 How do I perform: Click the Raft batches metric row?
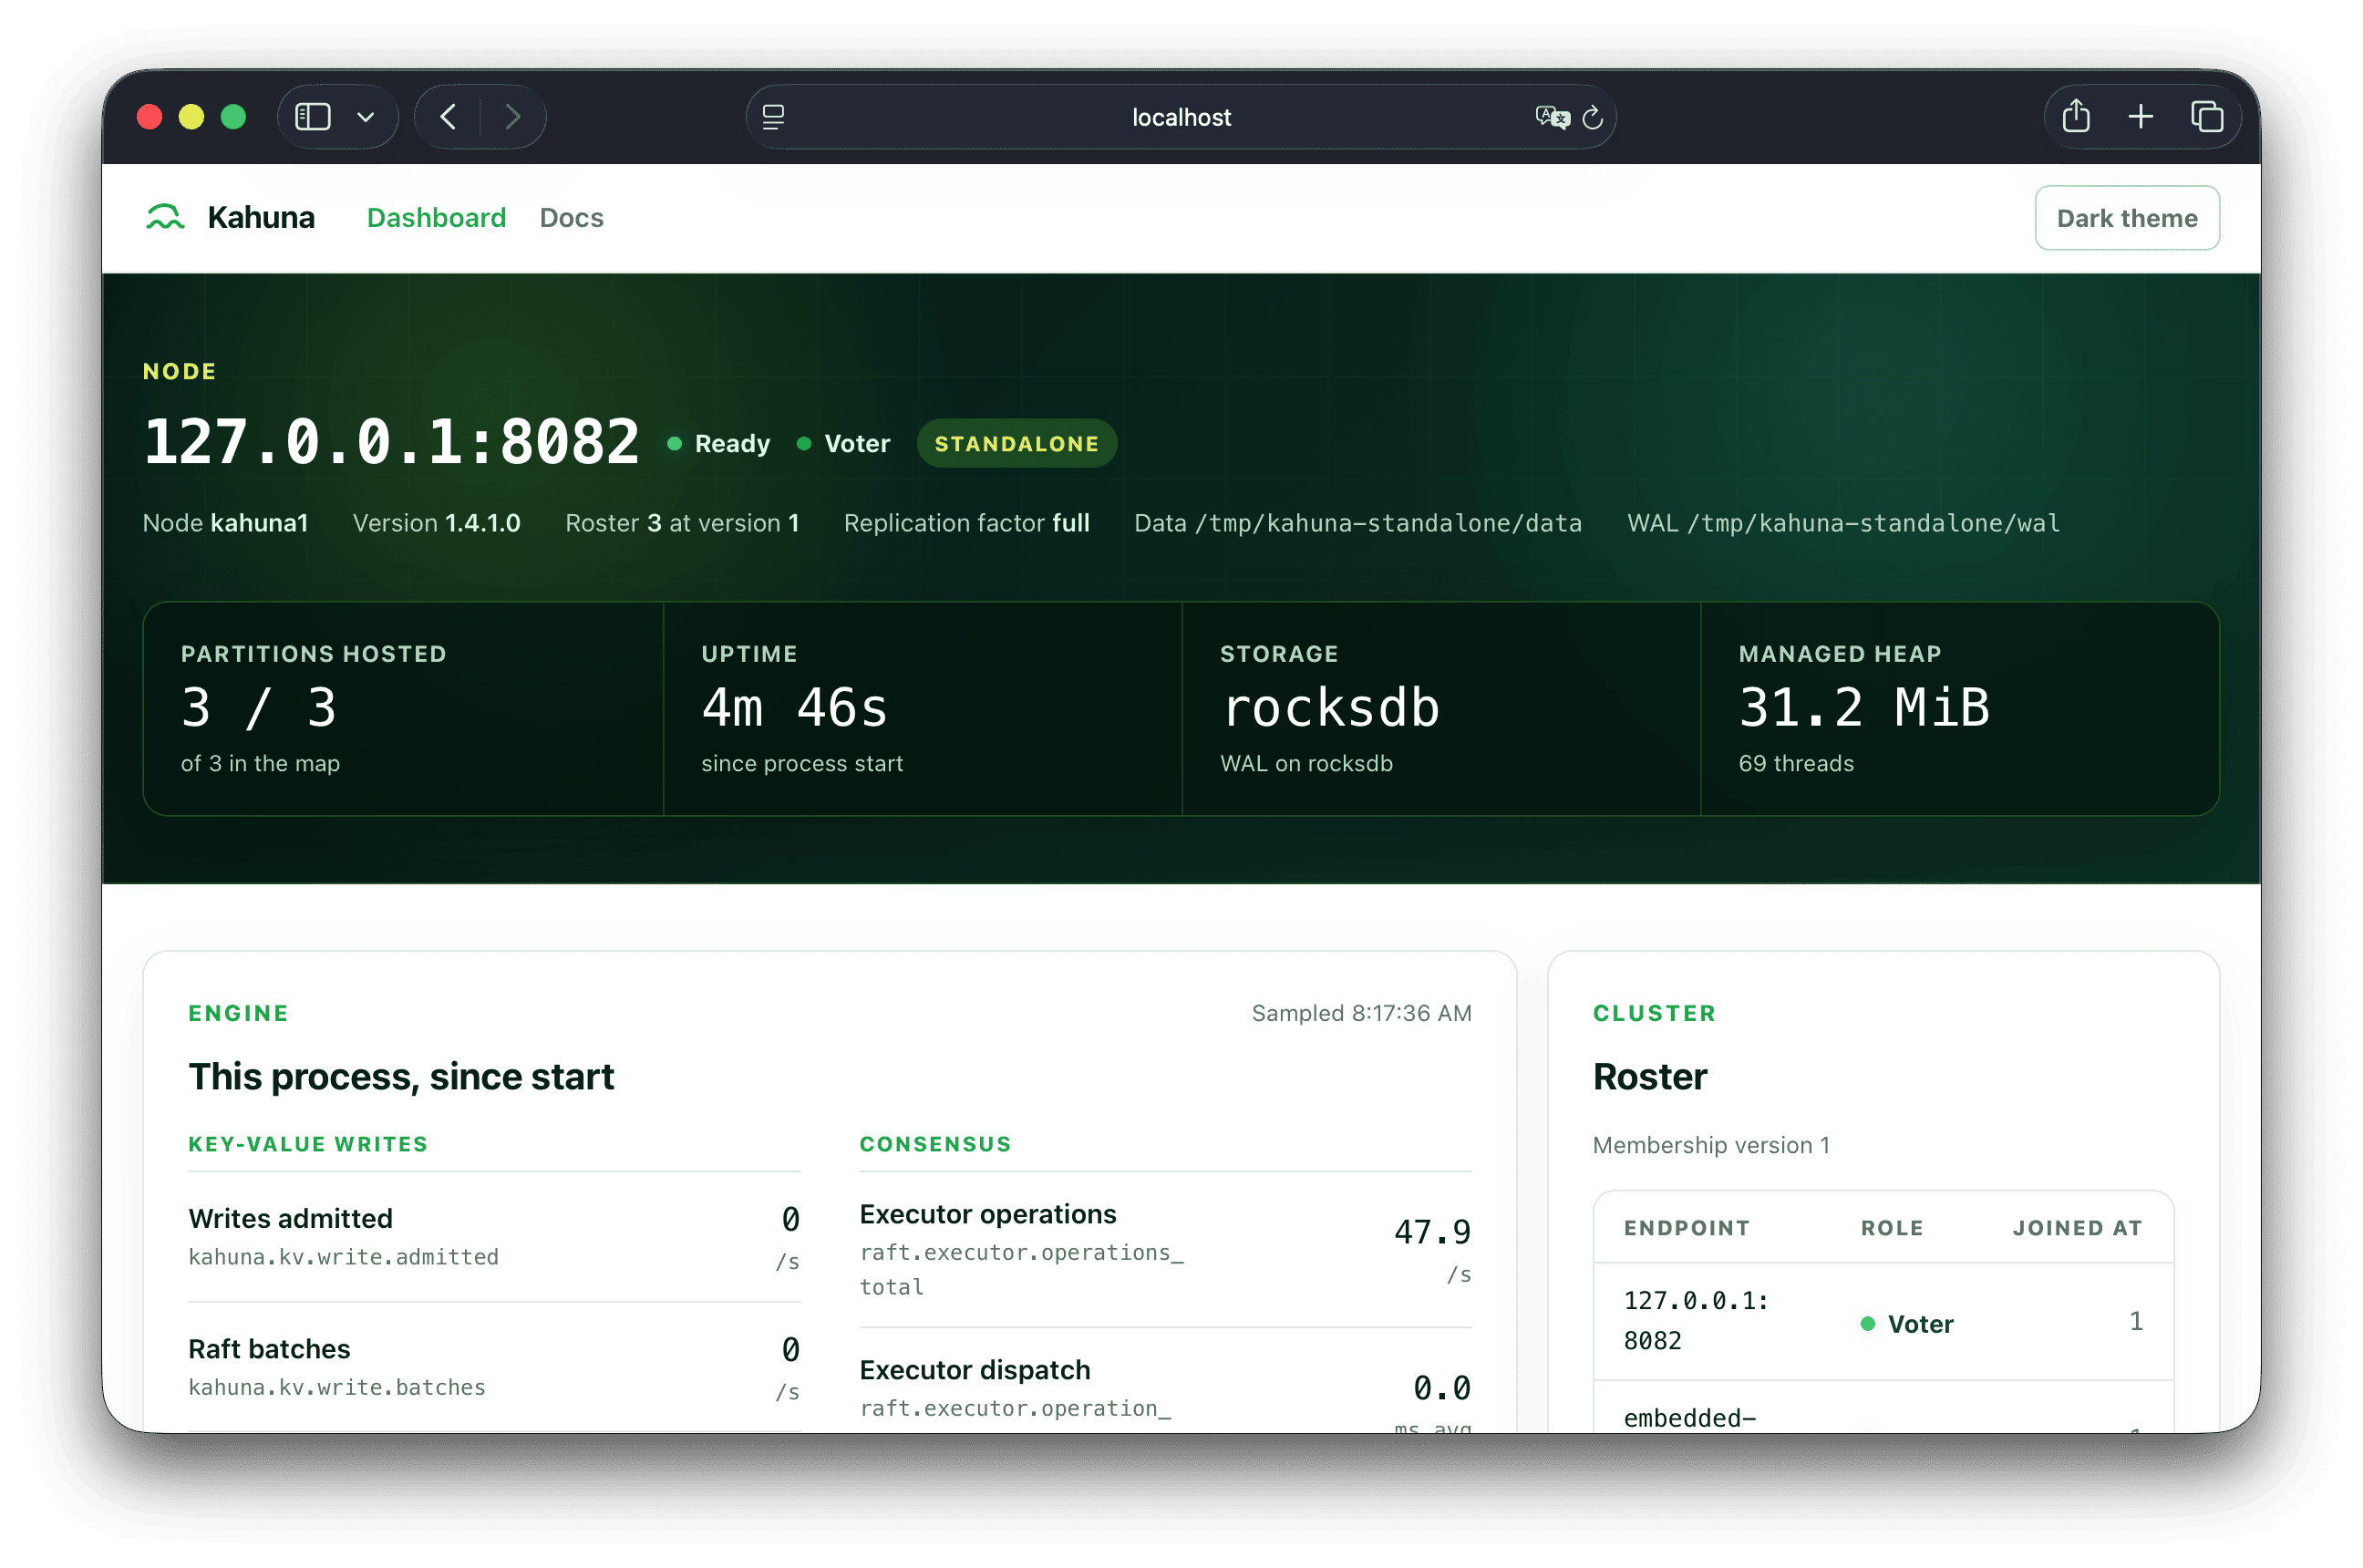click(494, 1367)
